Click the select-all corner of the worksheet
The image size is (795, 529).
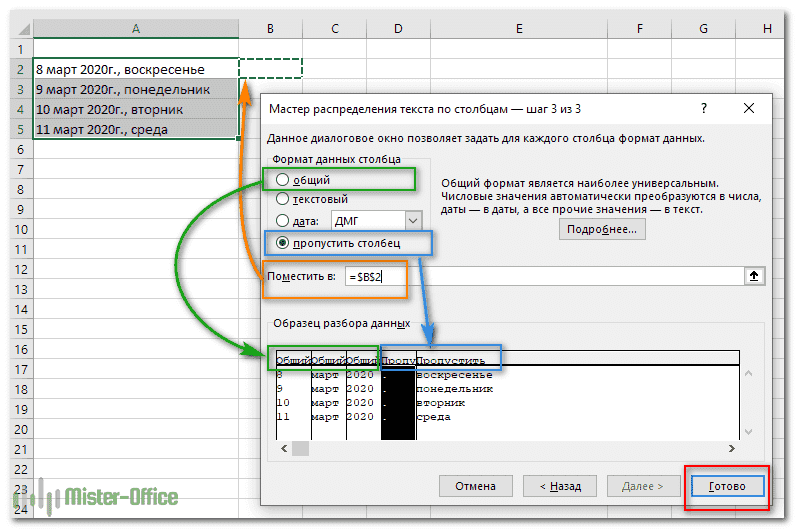tap(16, 30)
